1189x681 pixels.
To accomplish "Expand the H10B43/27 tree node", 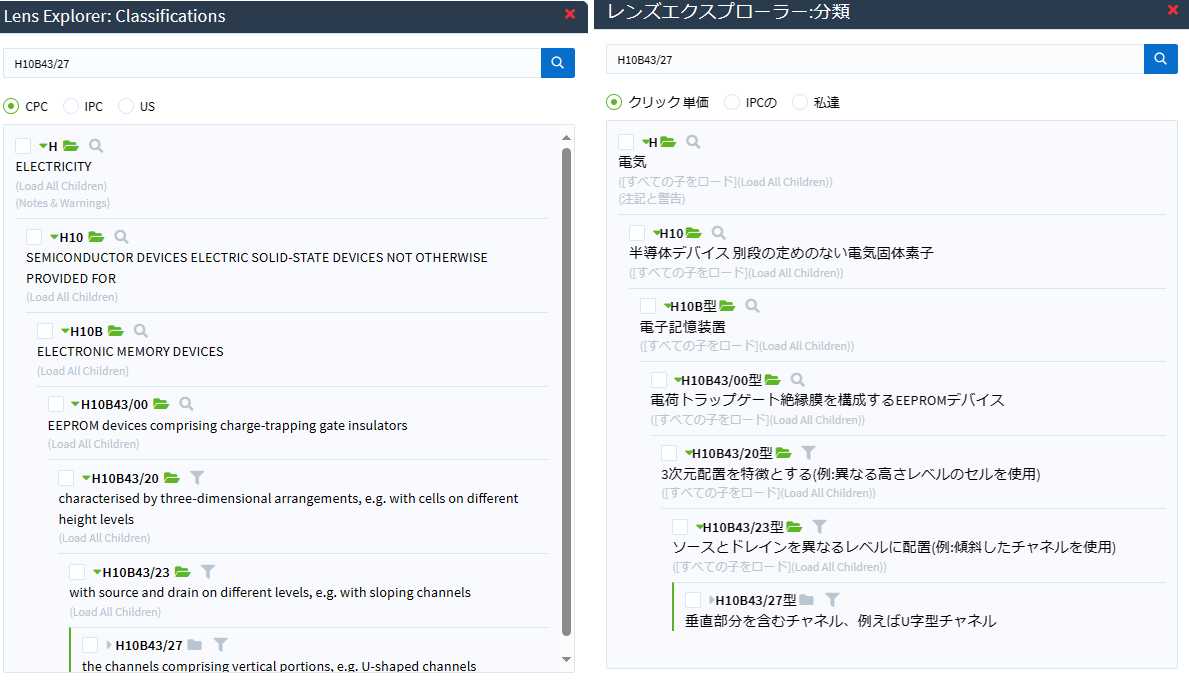I will [x=109, y=645].
